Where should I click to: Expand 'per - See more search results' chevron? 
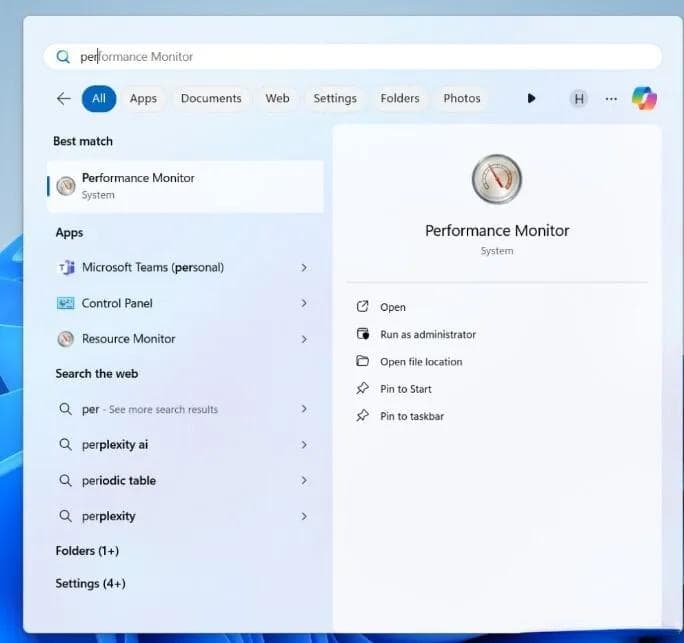pos(304,409)
